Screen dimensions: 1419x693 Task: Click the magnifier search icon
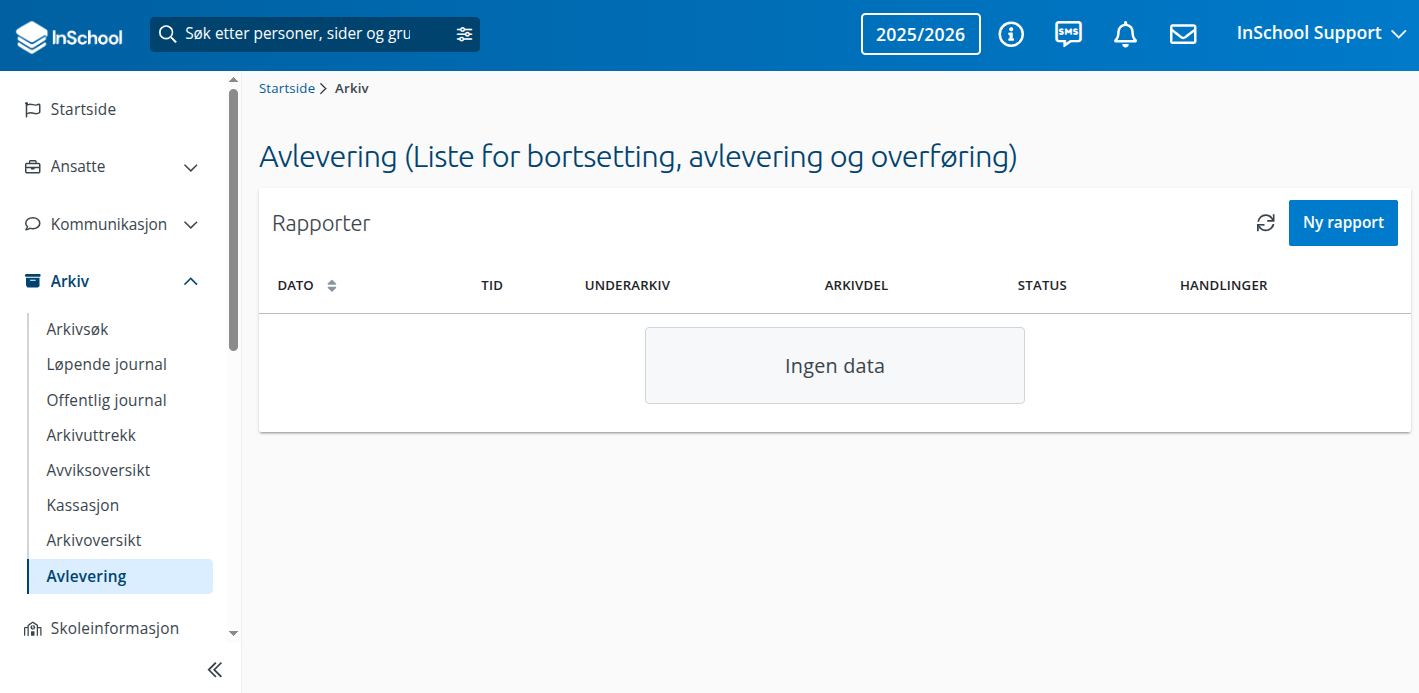point(168,34)
